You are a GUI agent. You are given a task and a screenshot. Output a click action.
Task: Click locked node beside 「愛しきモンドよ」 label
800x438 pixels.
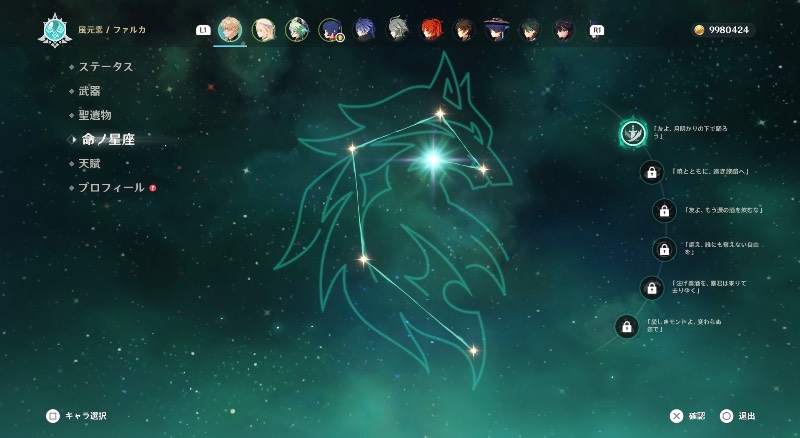click(x=627, y=326)
